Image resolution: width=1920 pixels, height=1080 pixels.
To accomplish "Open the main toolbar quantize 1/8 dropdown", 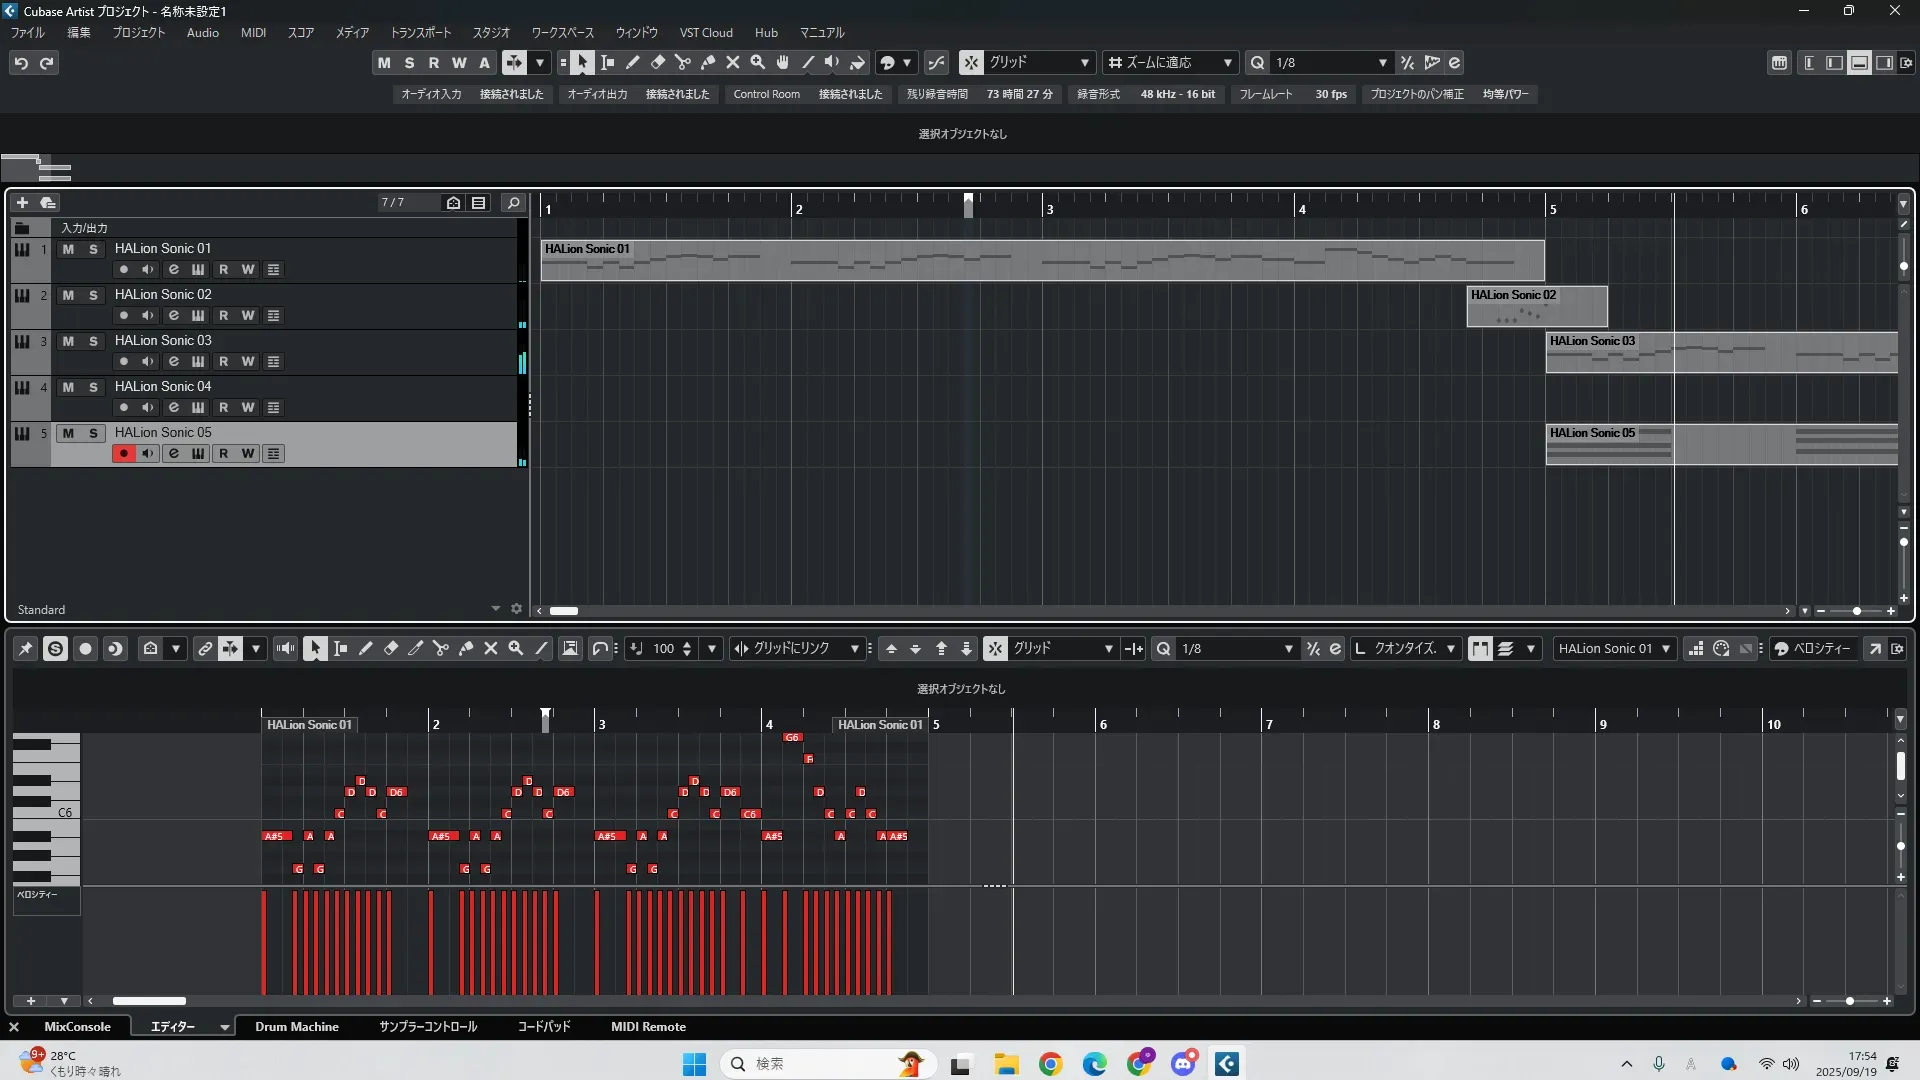I will [x=1382, y=63].
